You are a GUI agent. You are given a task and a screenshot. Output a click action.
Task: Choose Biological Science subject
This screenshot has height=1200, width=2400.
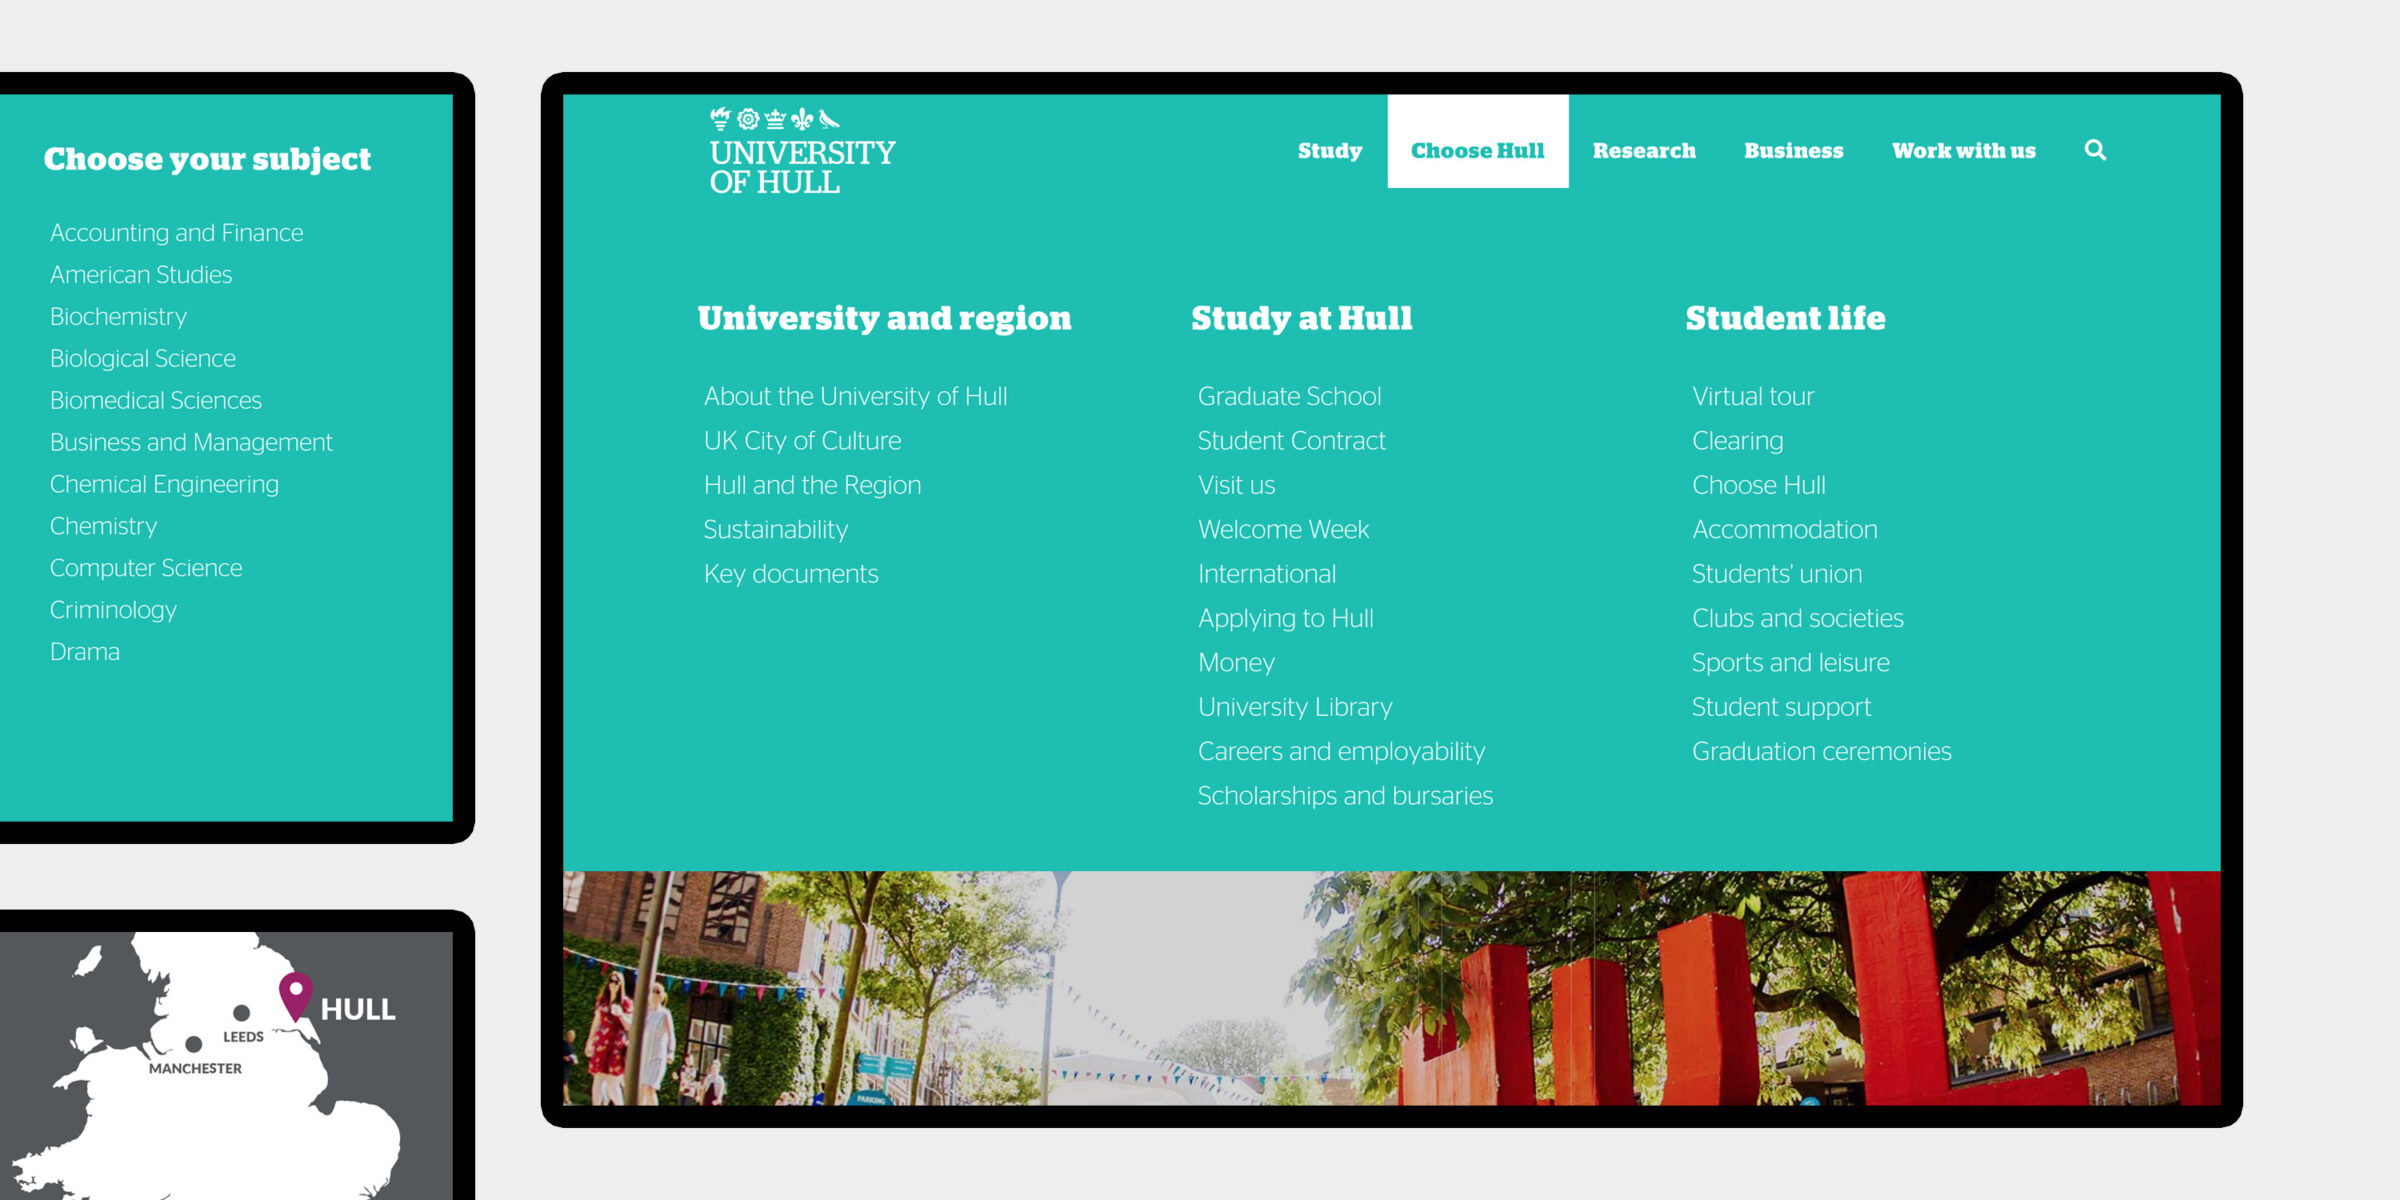[142, 359]
